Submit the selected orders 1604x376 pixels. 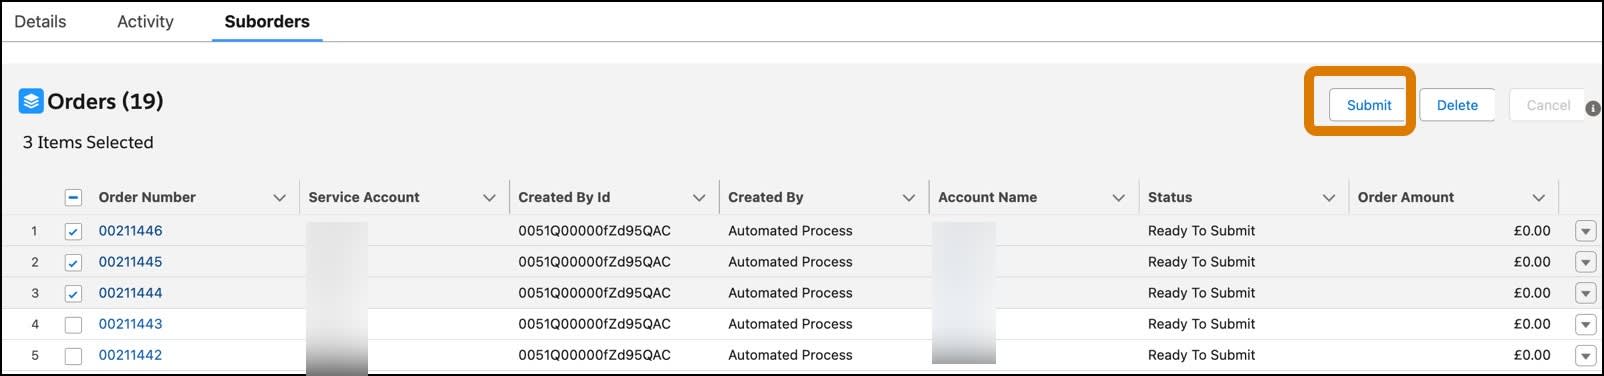pos(1369,105)
